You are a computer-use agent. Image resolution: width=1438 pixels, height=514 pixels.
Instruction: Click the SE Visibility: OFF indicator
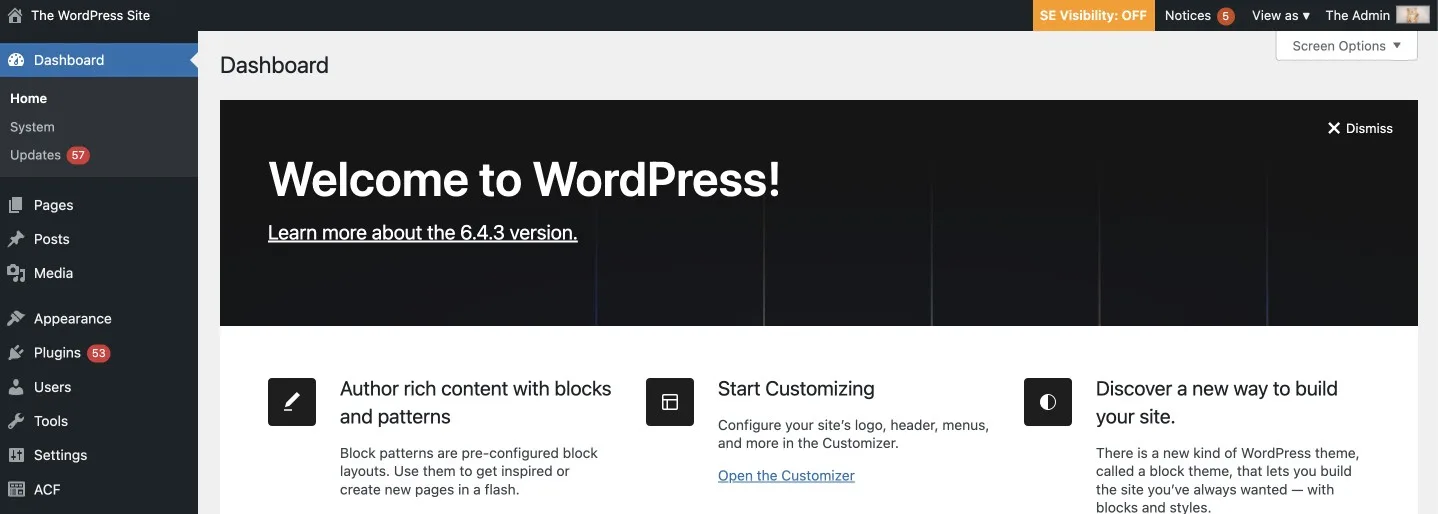1093,15
